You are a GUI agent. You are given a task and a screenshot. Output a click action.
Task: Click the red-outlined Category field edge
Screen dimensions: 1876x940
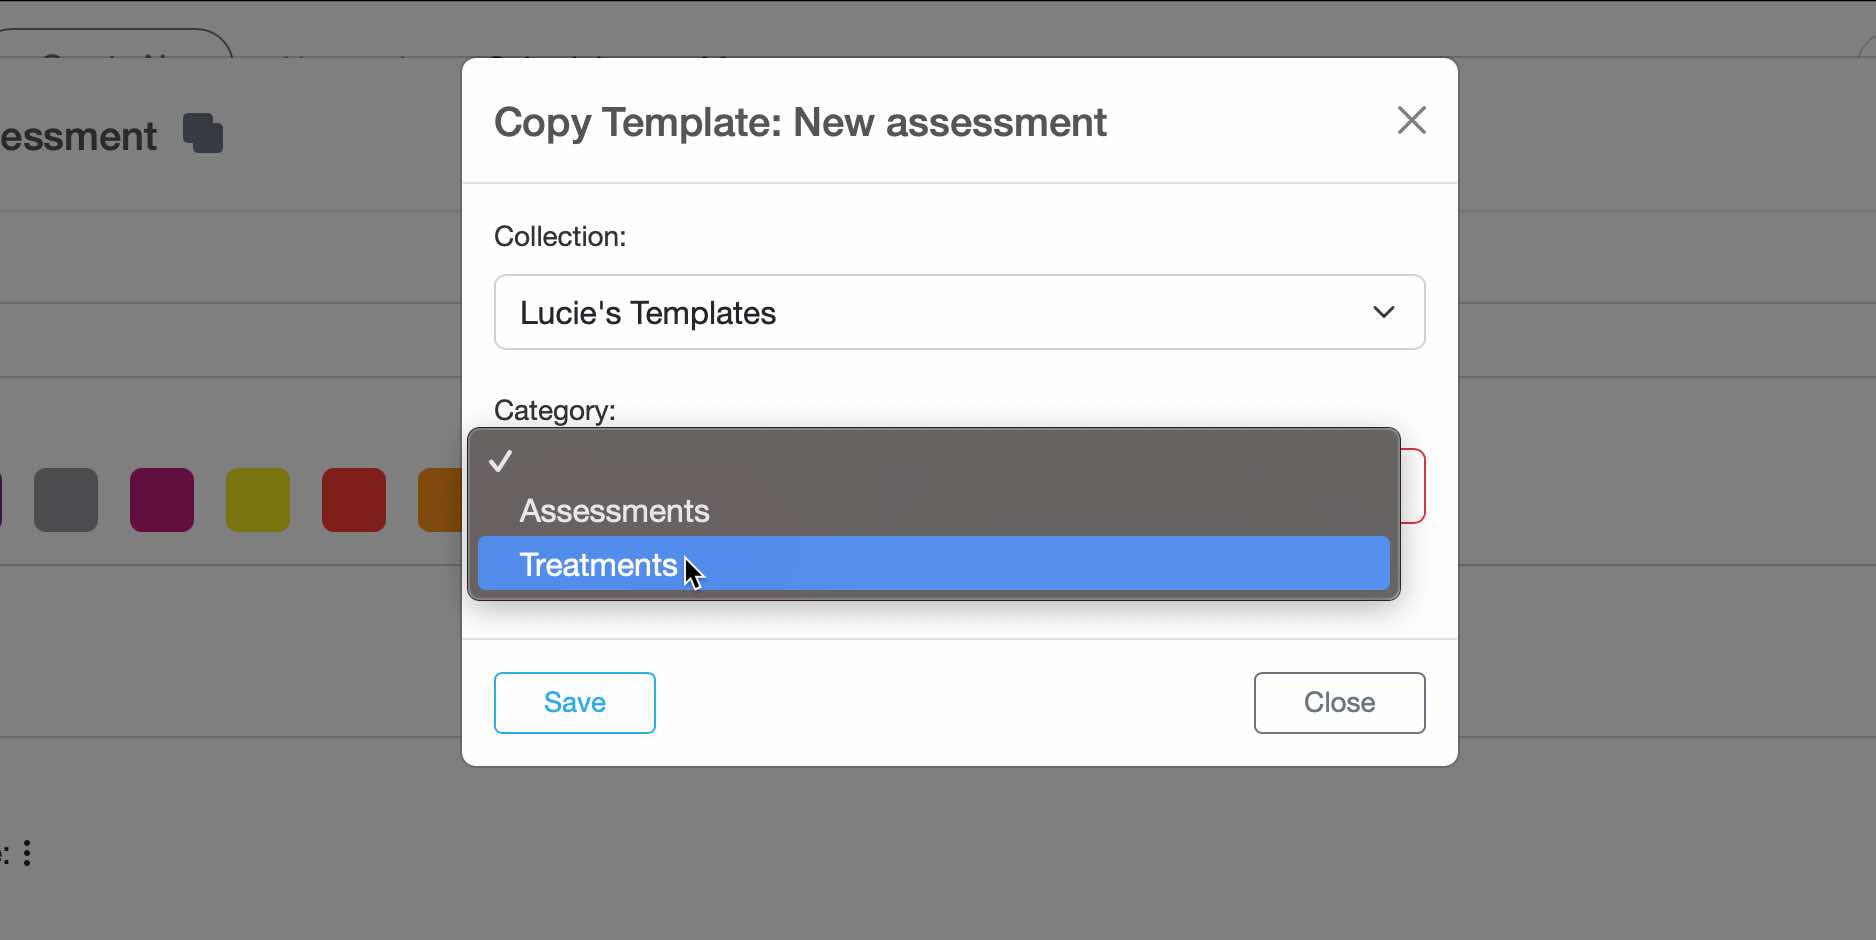click(x=1413, y=486)
